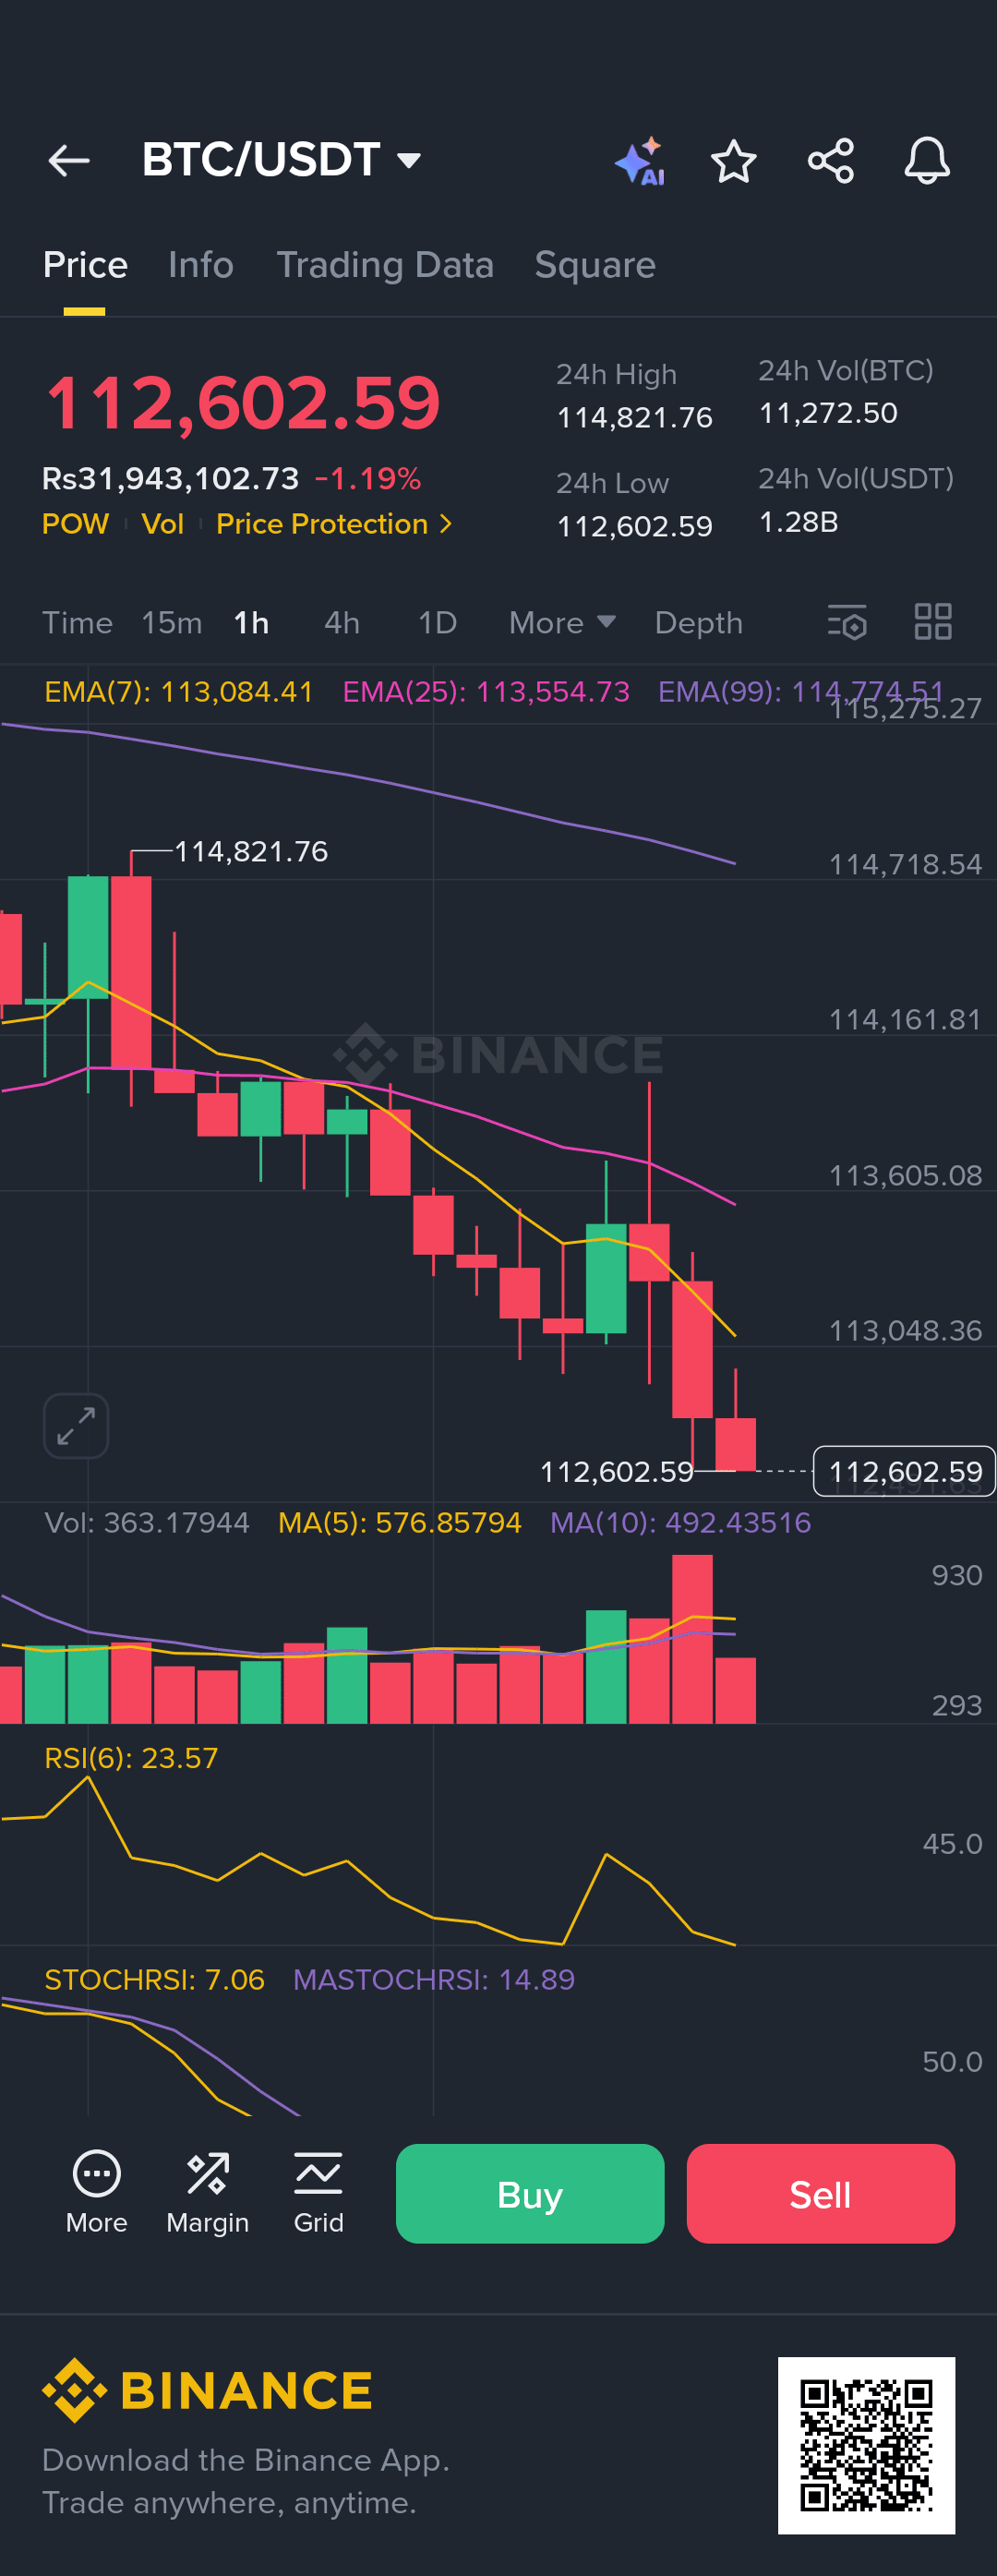Expand chart to fullscreen
Screen dimensions: 997x2576
[x=76, y=1425]
